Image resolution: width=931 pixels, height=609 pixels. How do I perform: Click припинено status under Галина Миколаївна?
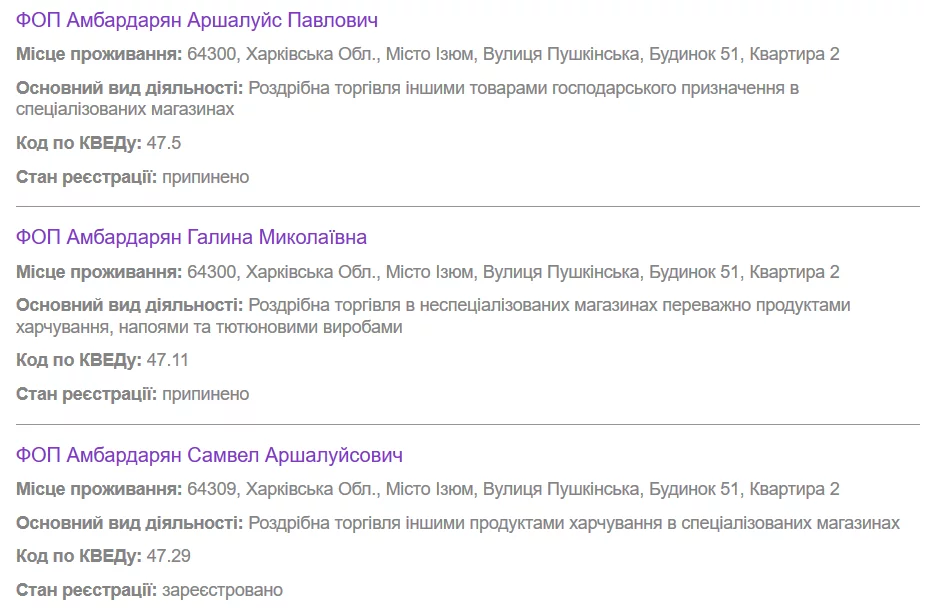pyautogui.click(x=205, y=394)
